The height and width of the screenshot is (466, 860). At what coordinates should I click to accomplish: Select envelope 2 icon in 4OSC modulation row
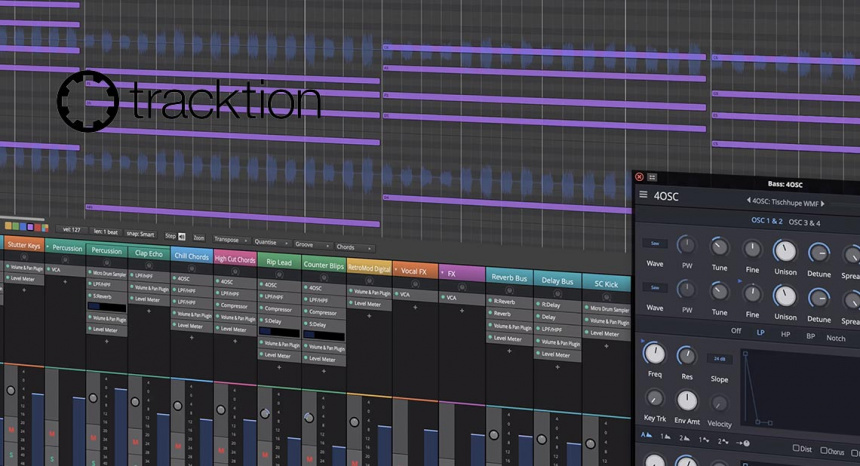(684, 438)
